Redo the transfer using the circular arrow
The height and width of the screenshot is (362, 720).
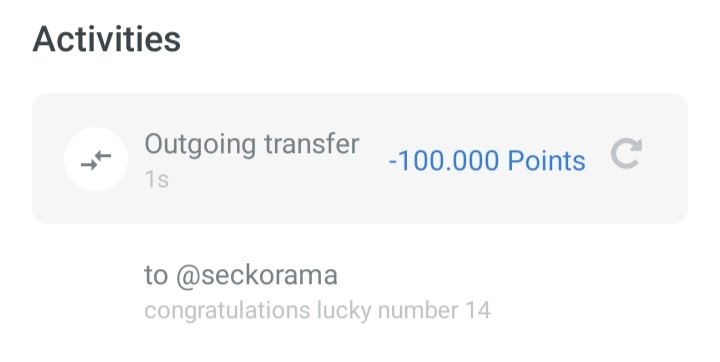[x=626, y=154]
